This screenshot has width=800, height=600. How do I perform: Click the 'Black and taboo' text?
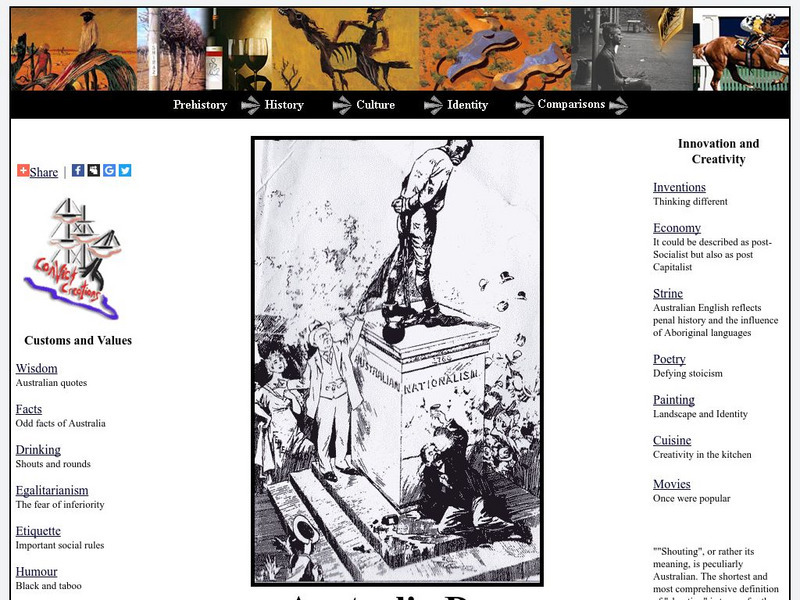click(x=48, y=586)
